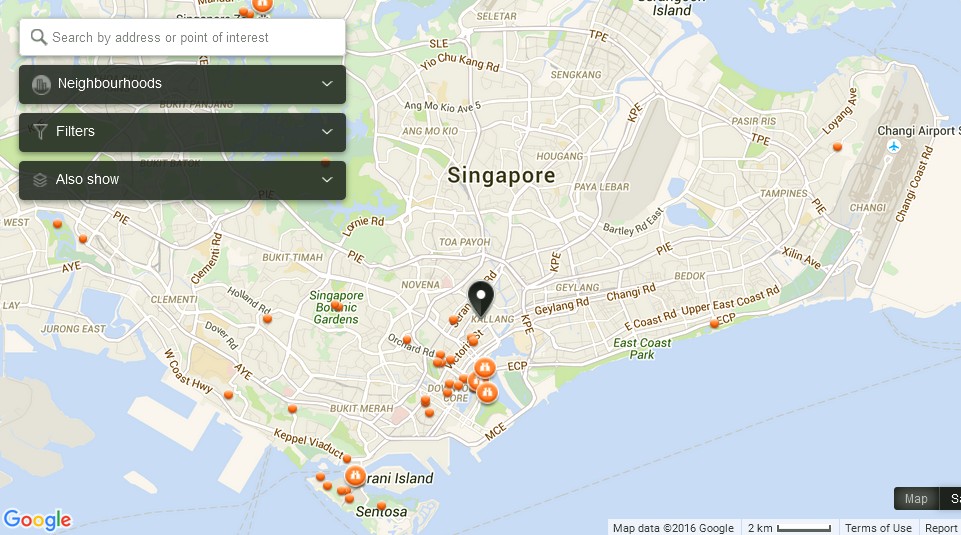Viewport: 961px width, 535px height.
Task: Click the orange dot near Serangoon Rd
Action: pyautogui.click(x=454, y=320)
